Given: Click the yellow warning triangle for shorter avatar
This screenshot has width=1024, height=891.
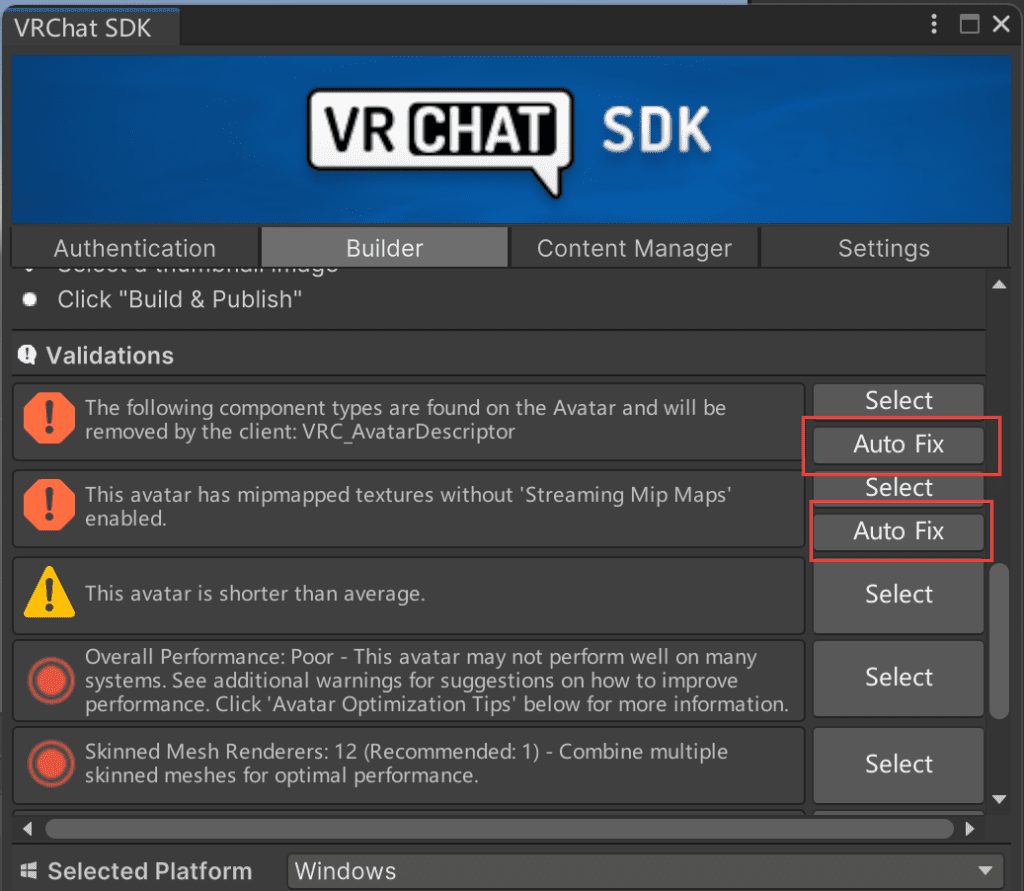Looking at the screenshot, I should coord(49,594).
